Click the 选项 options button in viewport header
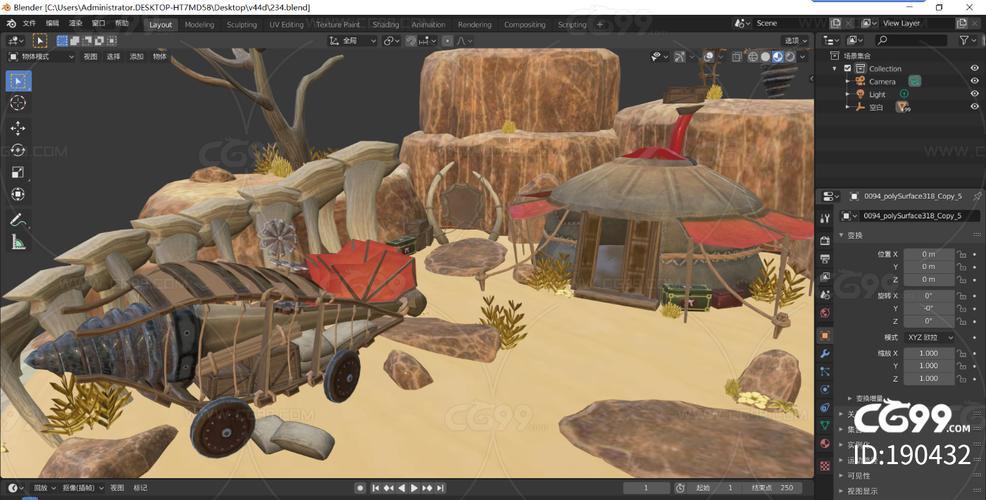 click(795, 40)
